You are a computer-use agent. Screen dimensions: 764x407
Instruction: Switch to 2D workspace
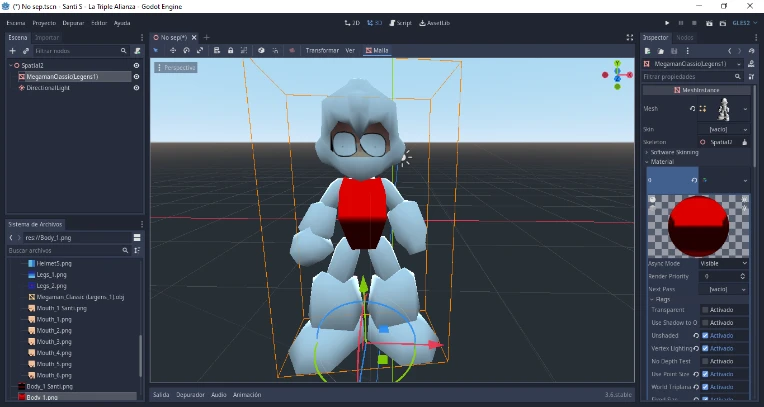click(x=352, y=23)
